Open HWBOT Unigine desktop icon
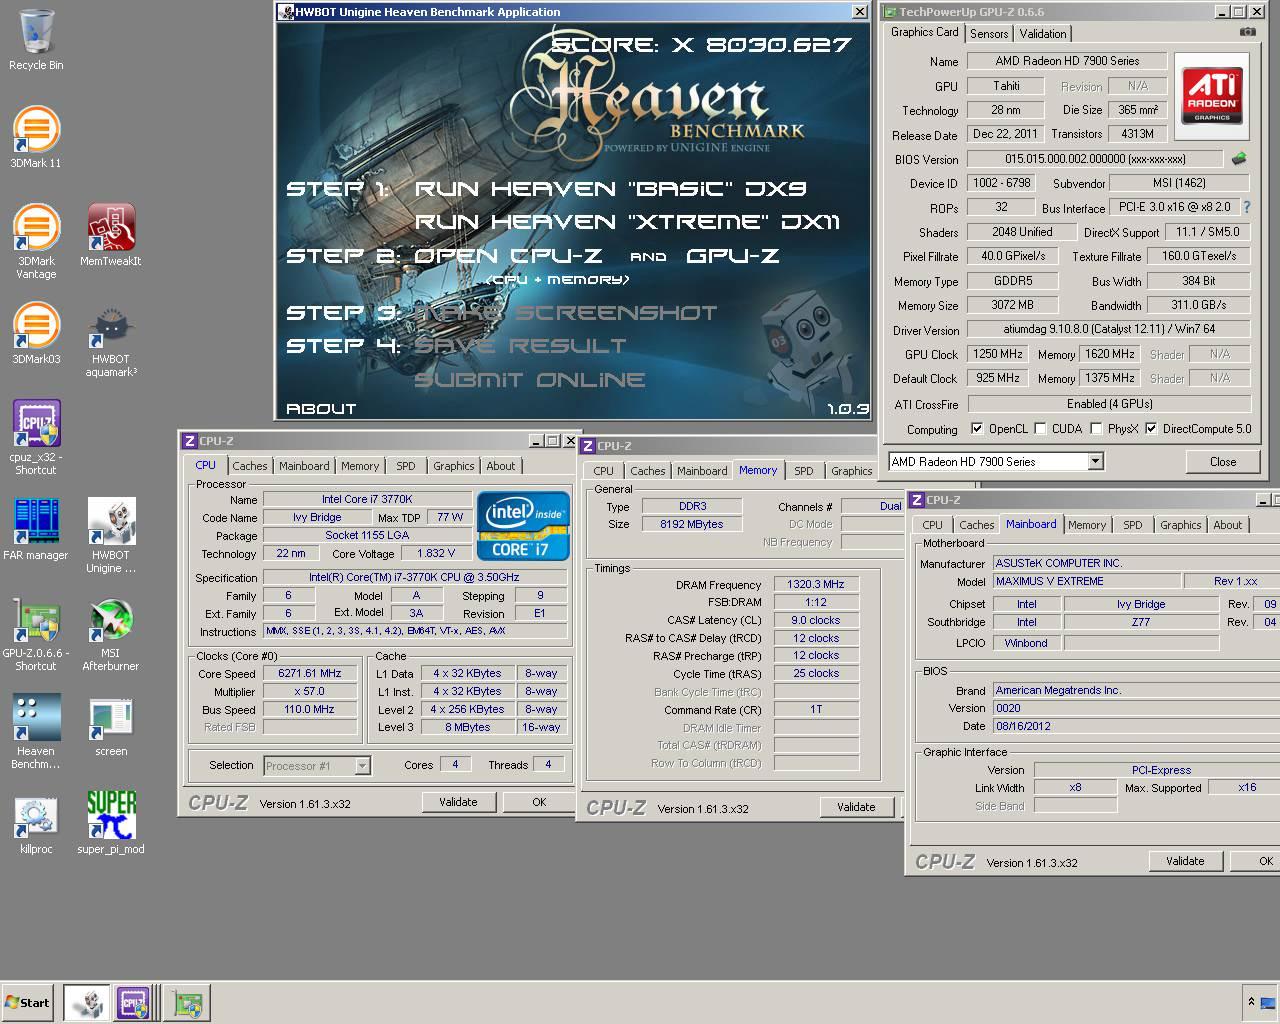 tap(111, 535)
